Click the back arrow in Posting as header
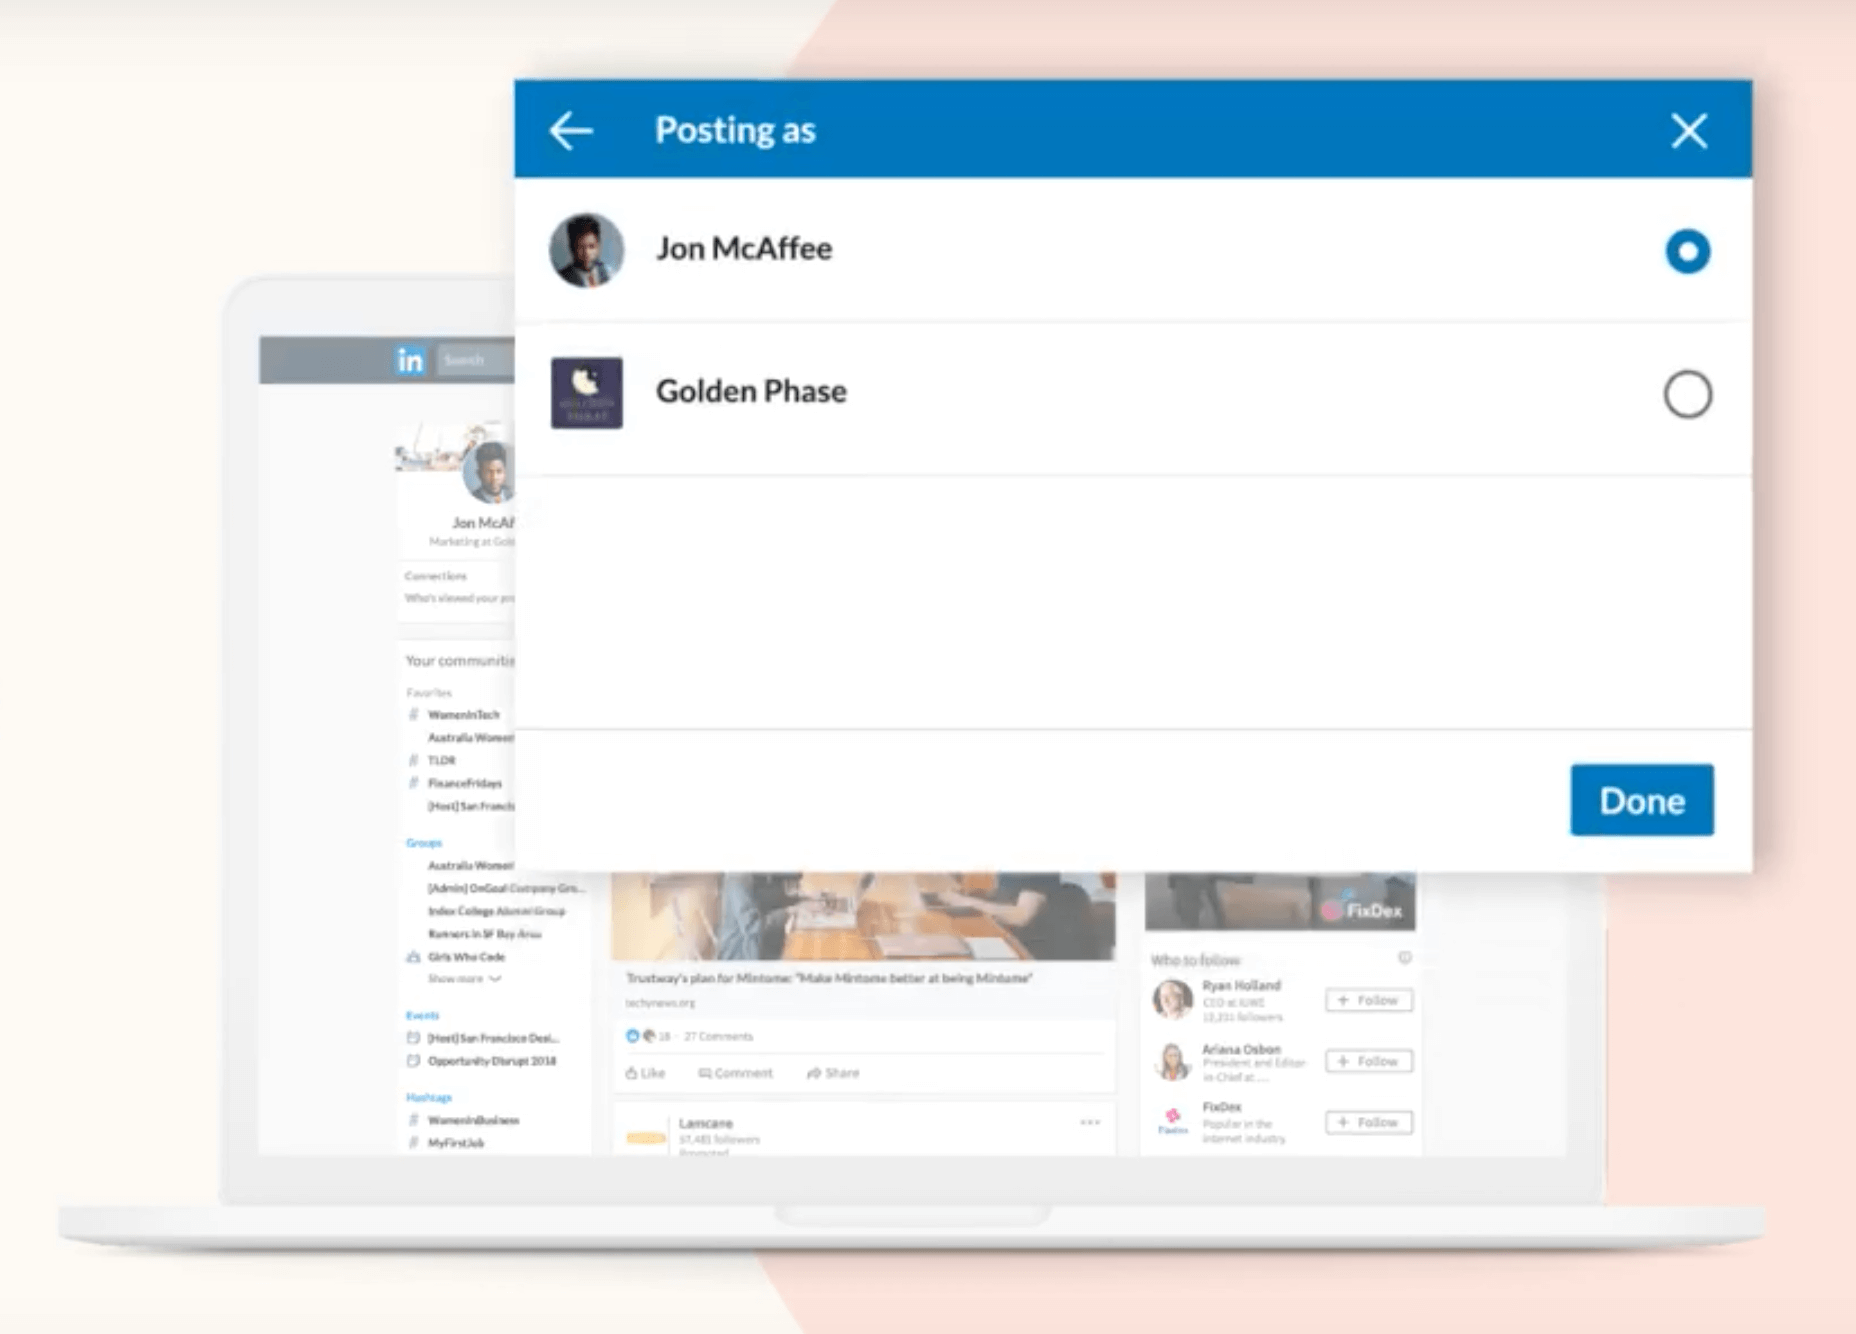Screen dimensions: 1856x1334 click(571, 131)
